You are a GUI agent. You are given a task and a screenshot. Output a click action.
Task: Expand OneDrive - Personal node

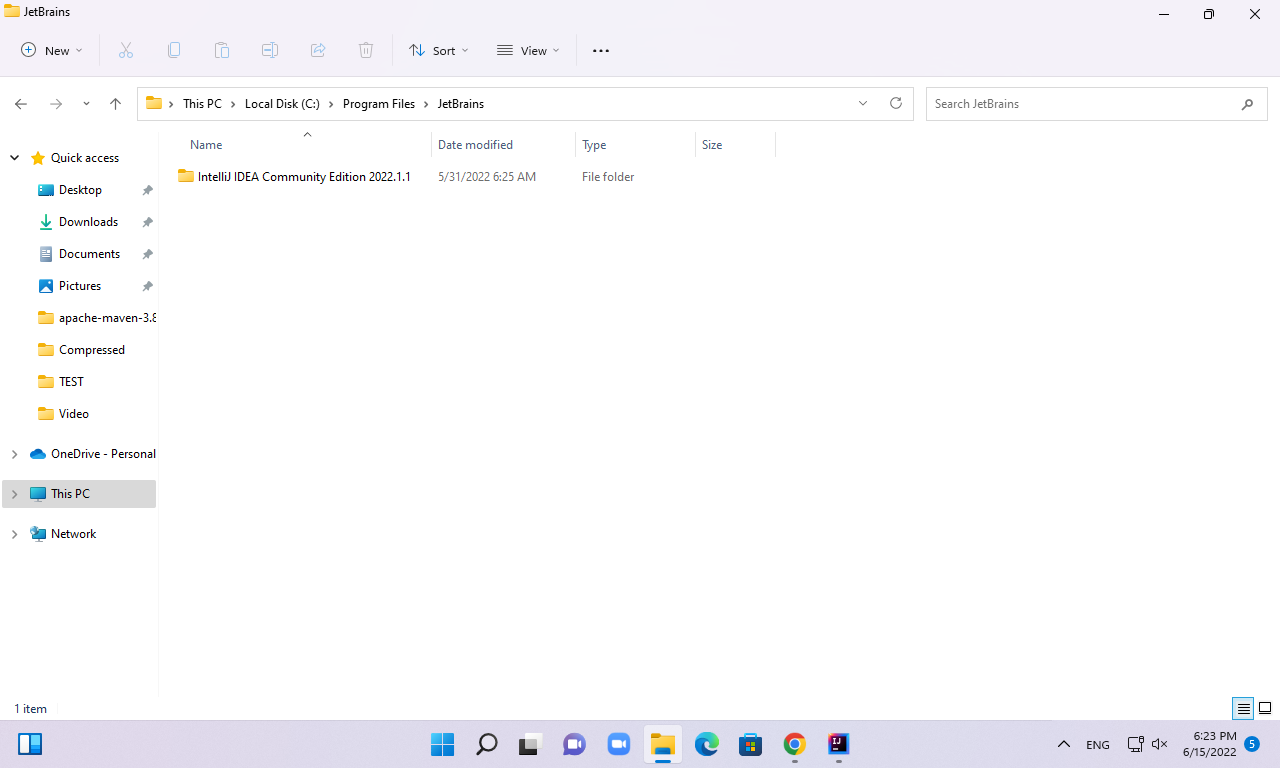click(14, 454)
